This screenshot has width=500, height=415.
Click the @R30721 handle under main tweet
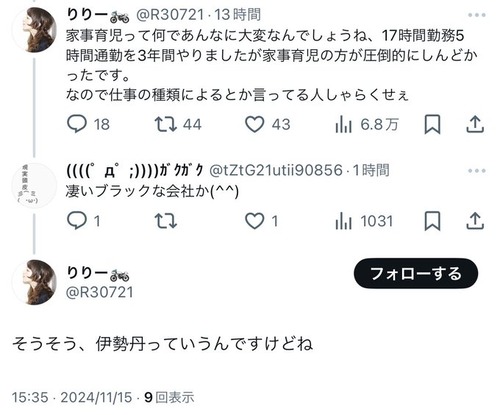[x=100, y=292]
